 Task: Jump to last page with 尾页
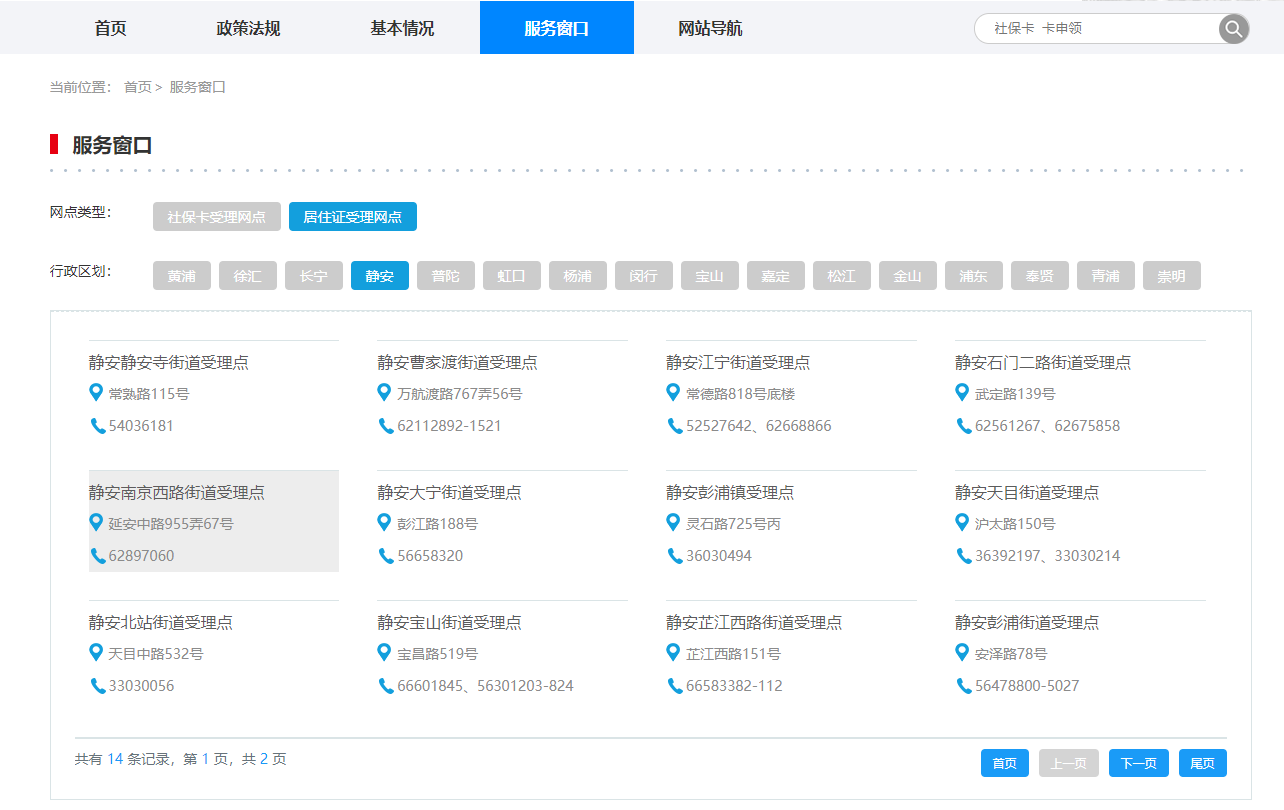1203,763
